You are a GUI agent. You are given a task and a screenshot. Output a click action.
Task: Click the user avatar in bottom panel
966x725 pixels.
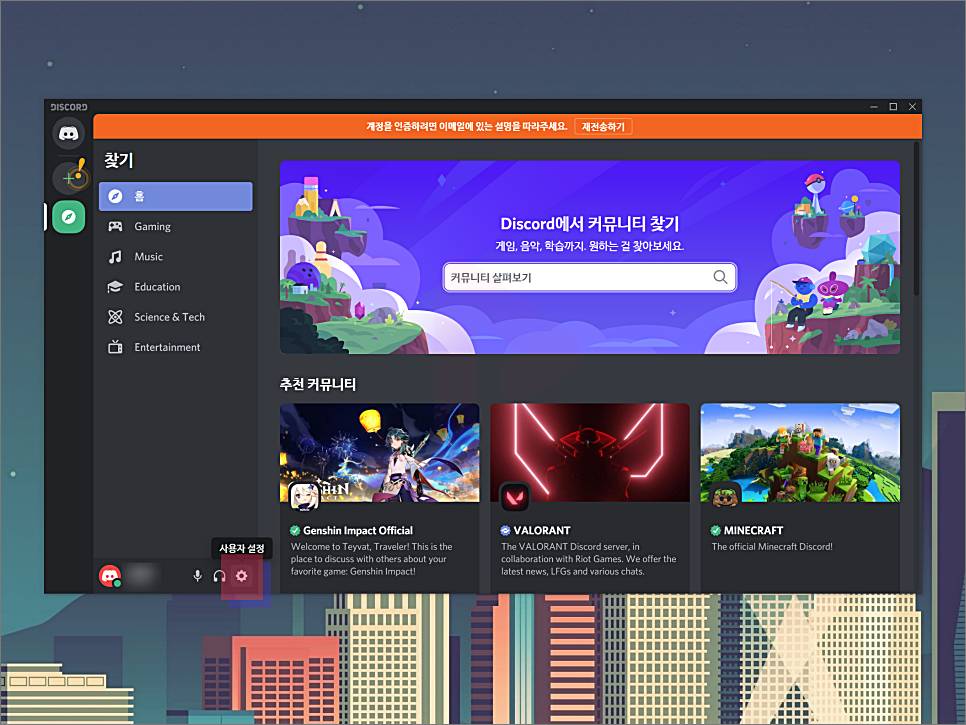click(110, 576)
